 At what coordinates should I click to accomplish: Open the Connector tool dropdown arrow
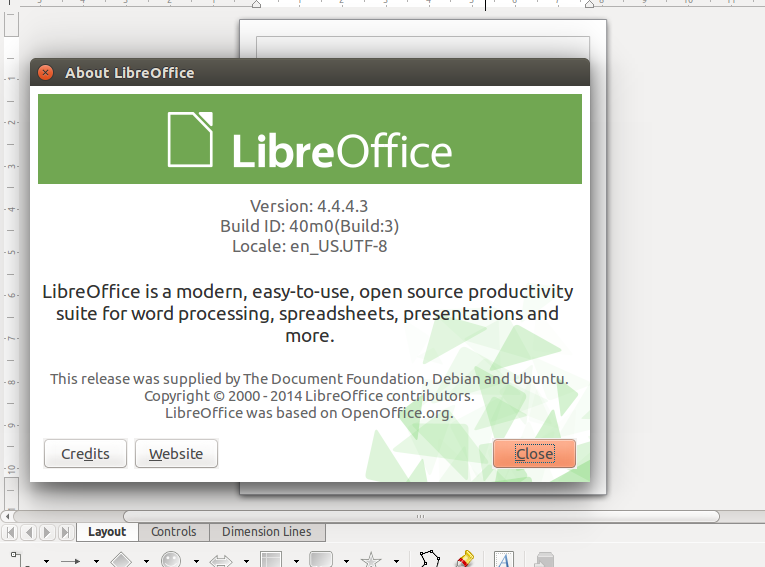pos(46,561)
